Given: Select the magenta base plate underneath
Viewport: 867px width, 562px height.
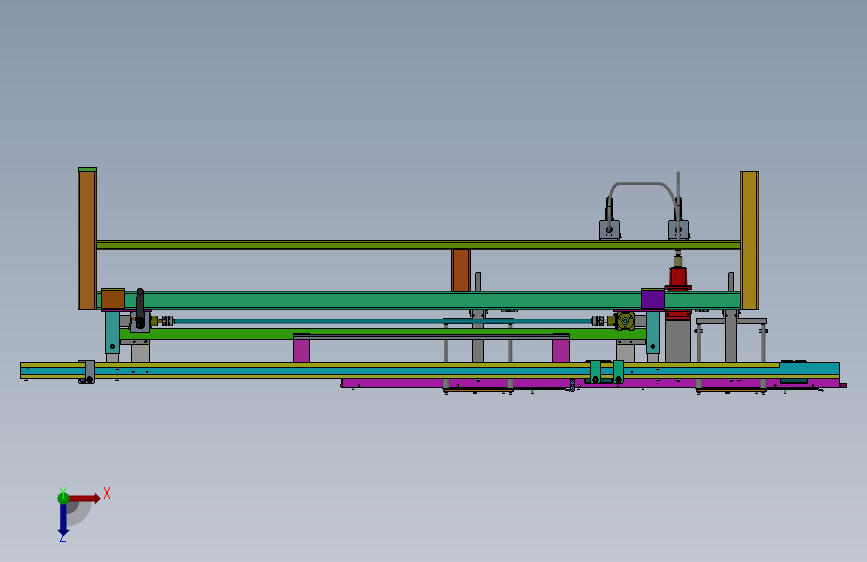Looking at the screenshot, I should (592, 383).
